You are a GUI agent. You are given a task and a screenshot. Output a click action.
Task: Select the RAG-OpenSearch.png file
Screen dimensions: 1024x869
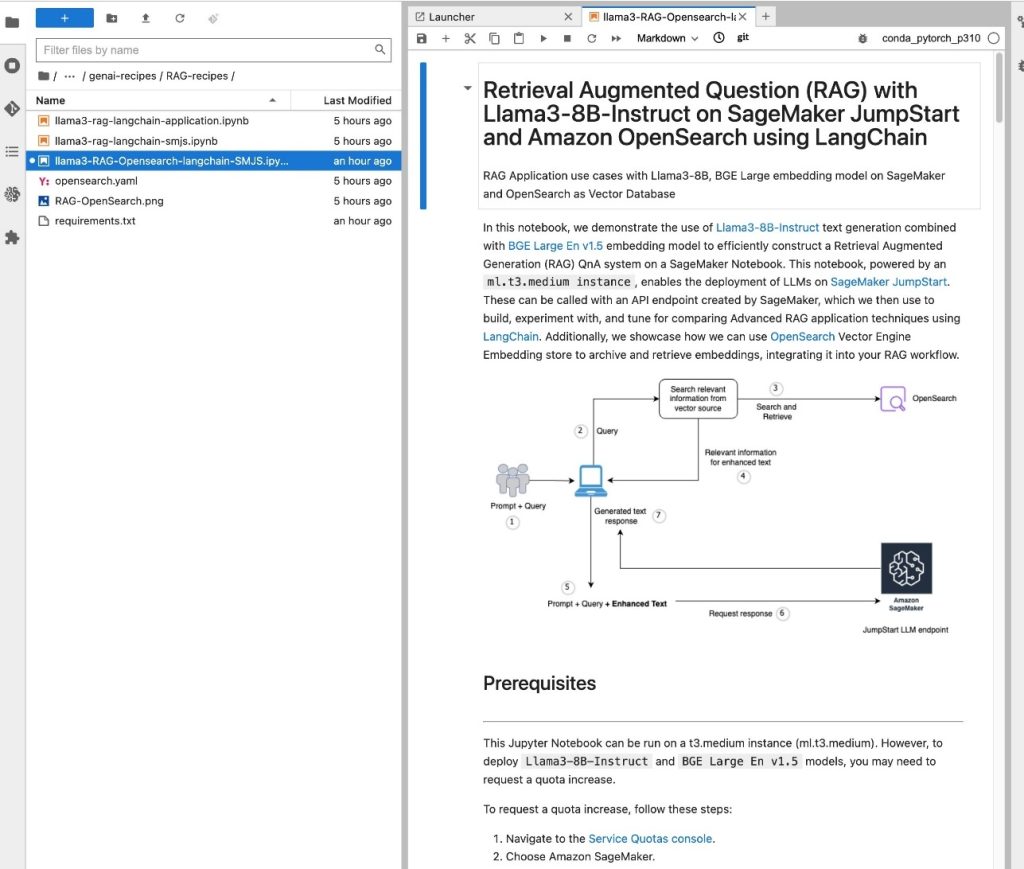pos(214,201)
